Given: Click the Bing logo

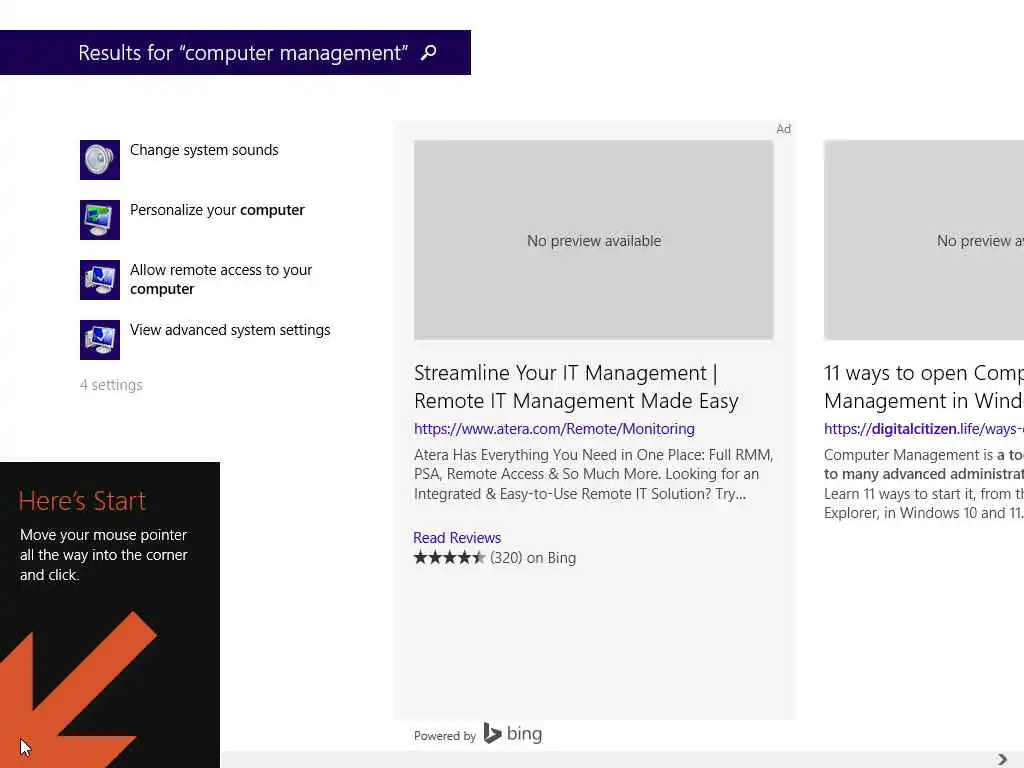Looking at the screenshot, I should [x=513, y=733].
